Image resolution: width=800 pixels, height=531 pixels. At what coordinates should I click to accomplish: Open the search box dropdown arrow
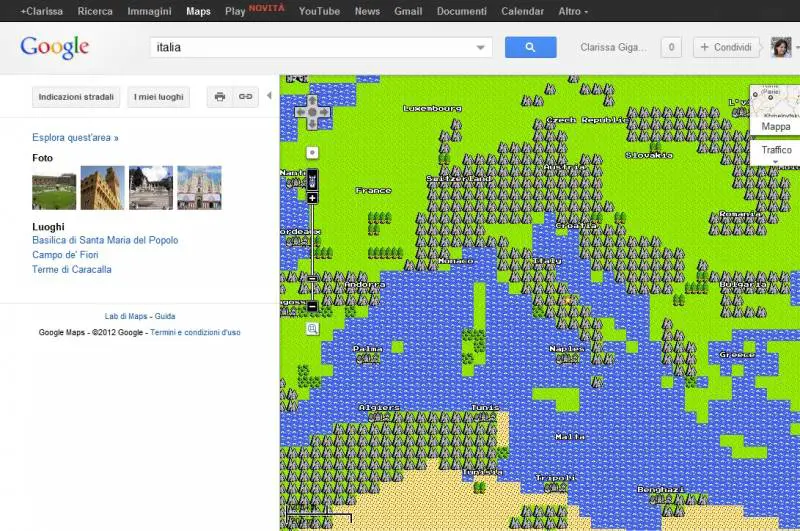pyautogui.click(x=481, y=47)
